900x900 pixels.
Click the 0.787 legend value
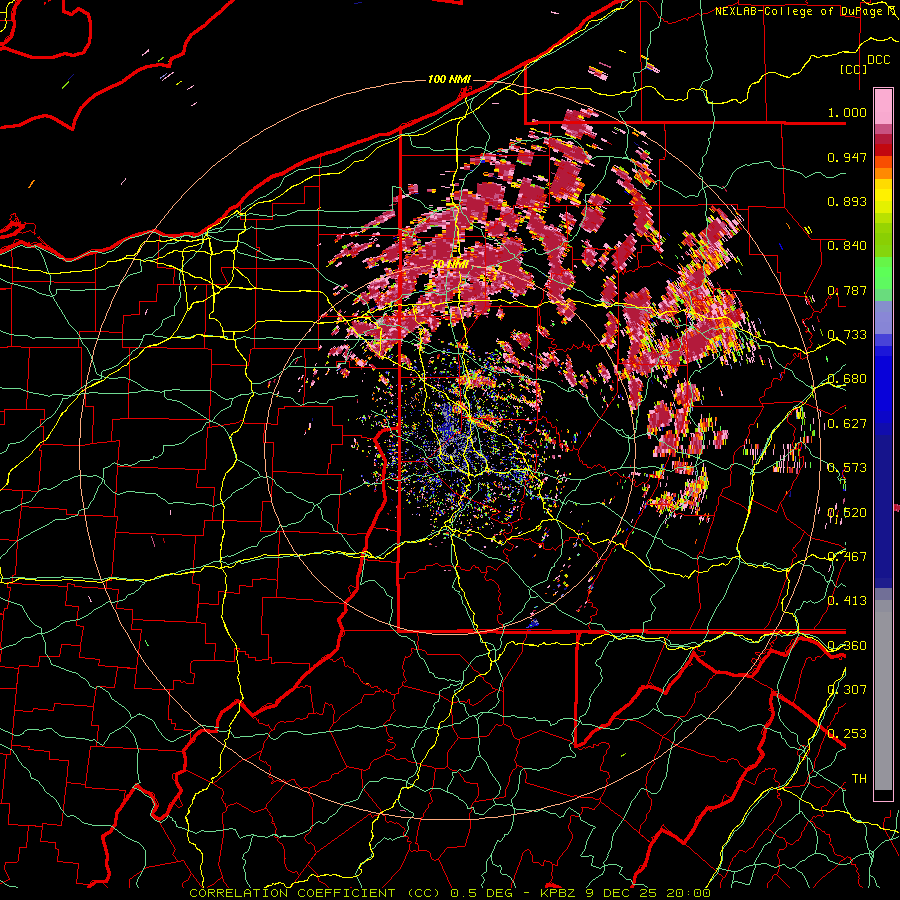click(x=847, y=290)
